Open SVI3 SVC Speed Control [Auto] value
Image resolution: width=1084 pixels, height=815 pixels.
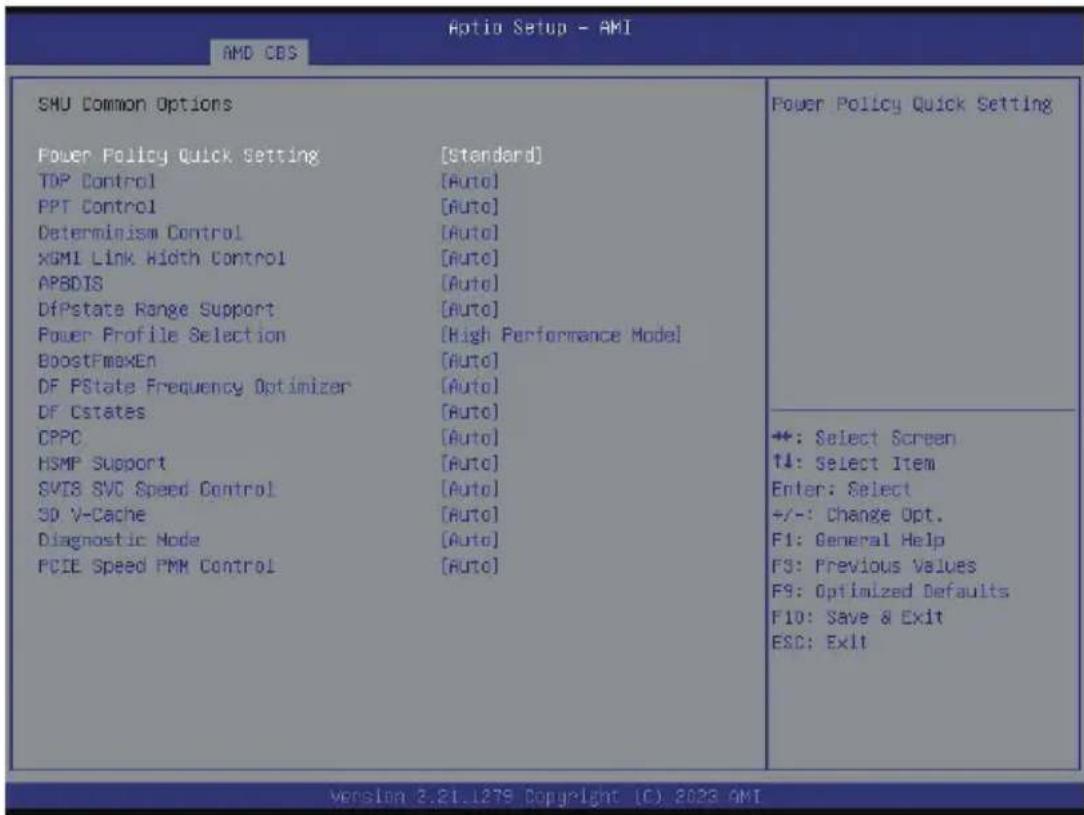click(x=469, y=489)
